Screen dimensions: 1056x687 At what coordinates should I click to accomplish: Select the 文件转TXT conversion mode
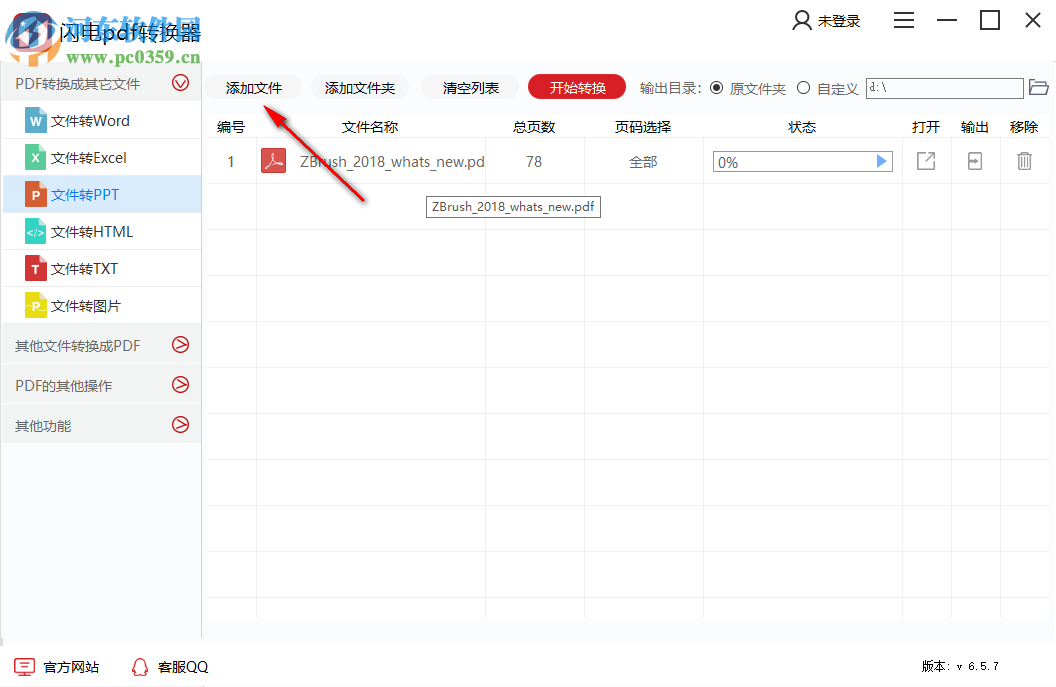(85, 268)
